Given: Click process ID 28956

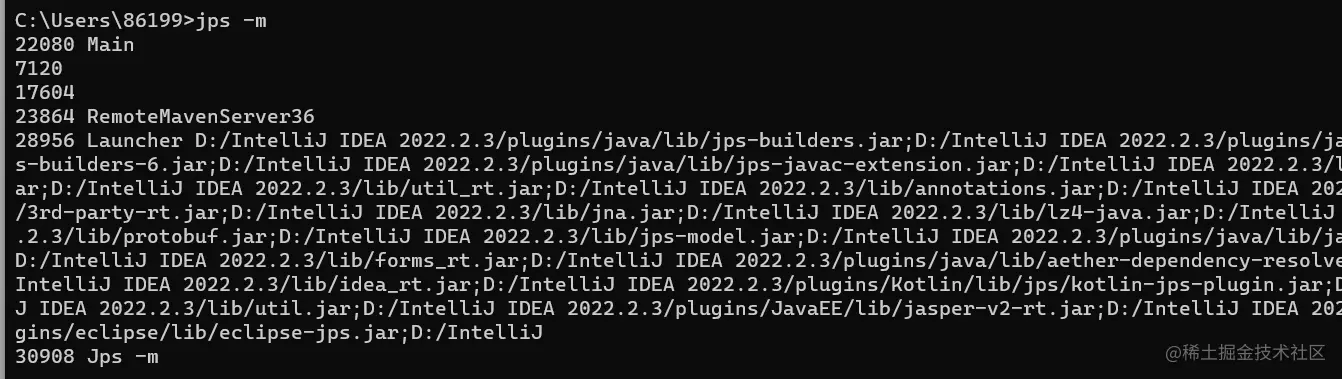Looking at the screenshot, I should (44, 140).
